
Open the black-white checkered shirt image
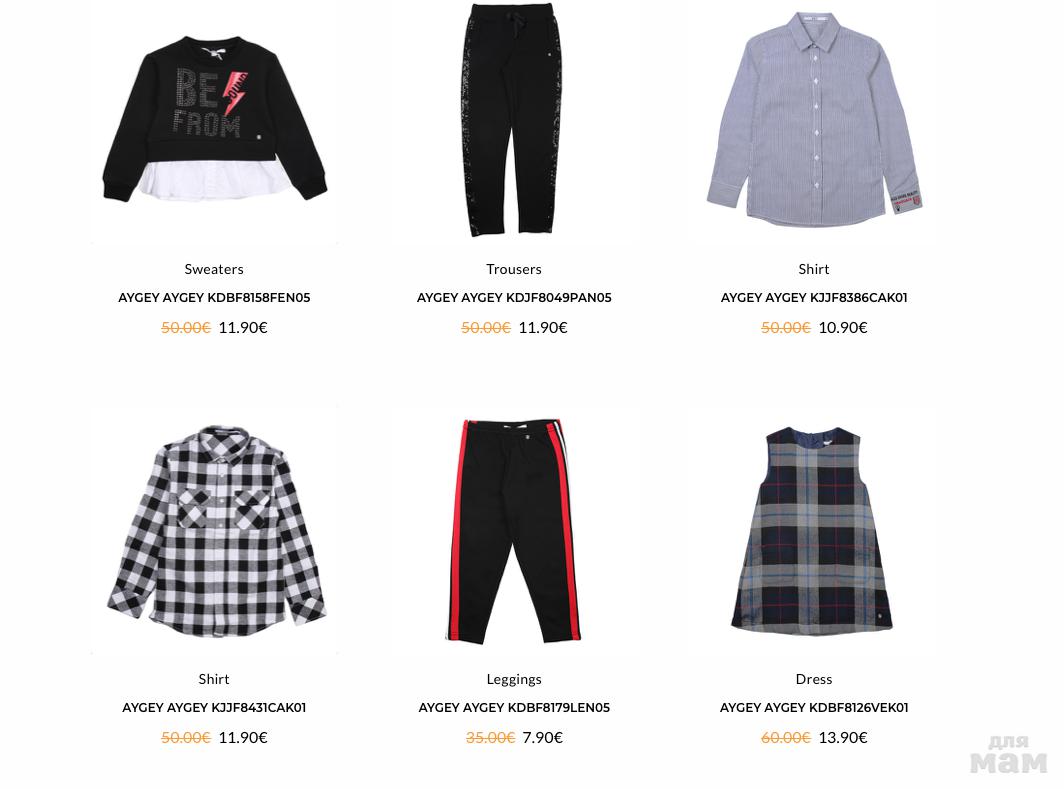(216, 531)
